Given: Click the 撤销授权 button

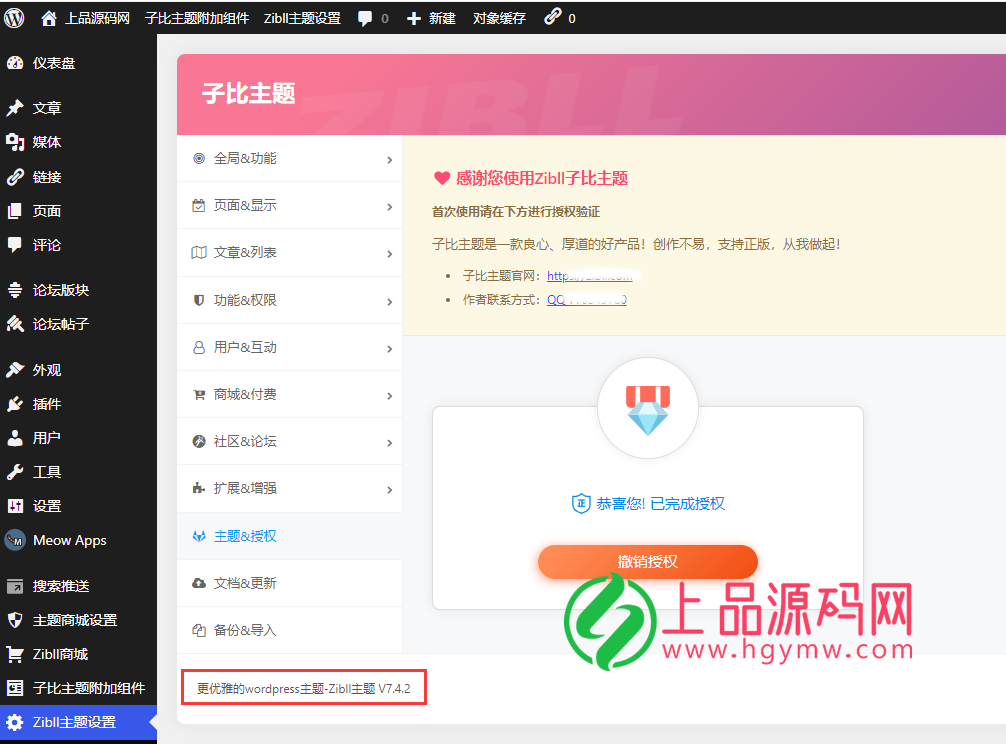Looking at the screenshot, I should pos(647,561).
